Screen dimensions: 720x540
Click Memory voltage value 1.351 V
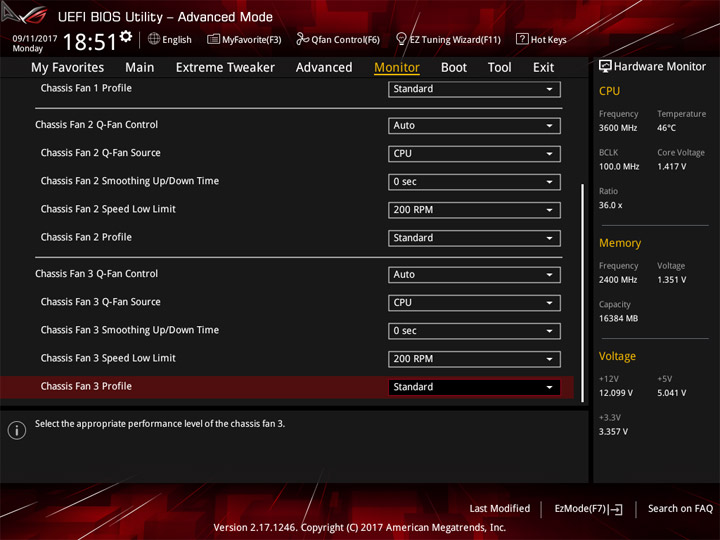click(671, 280)
